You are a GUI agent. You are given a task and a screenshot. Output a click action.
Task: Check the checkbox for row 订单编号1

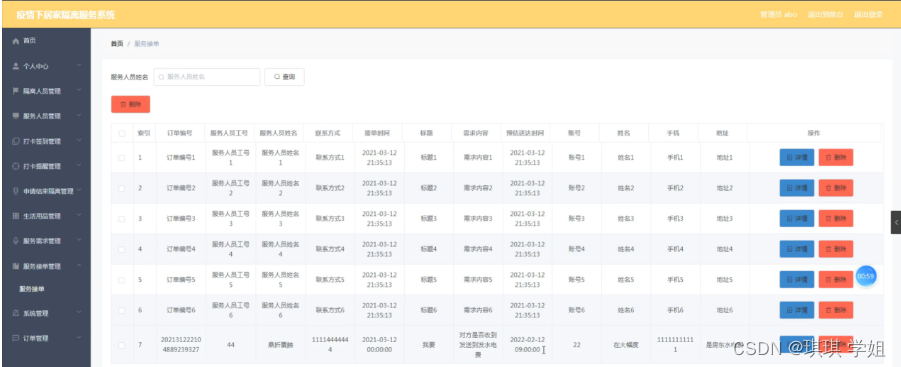click(x=121, y=157)
